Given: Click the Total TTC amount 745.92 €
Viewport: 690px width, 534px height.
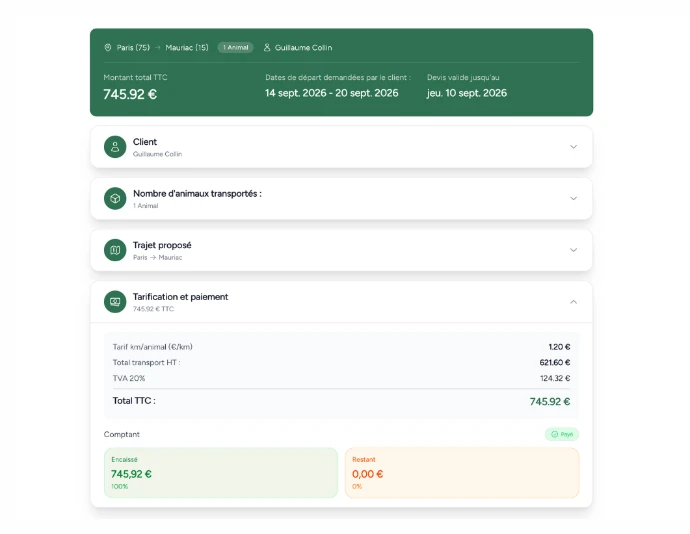Looking at the screenshot, I should click(x=550, y=401).
